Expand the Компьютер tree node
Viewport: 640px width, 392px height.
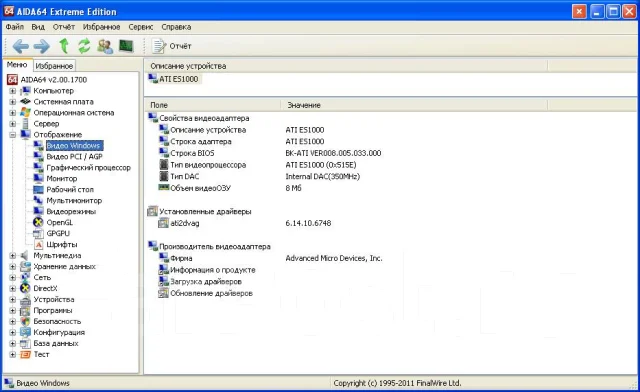pos(13,91)
